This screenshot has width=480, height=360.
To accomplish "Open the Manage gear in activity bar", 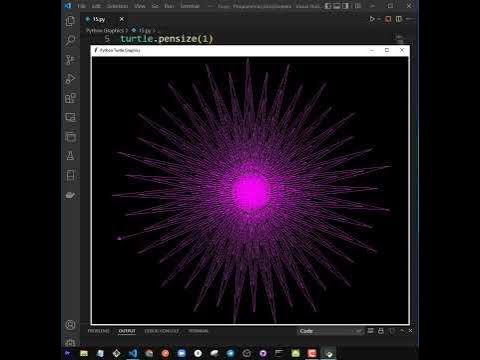I will (x=70, y=342).
